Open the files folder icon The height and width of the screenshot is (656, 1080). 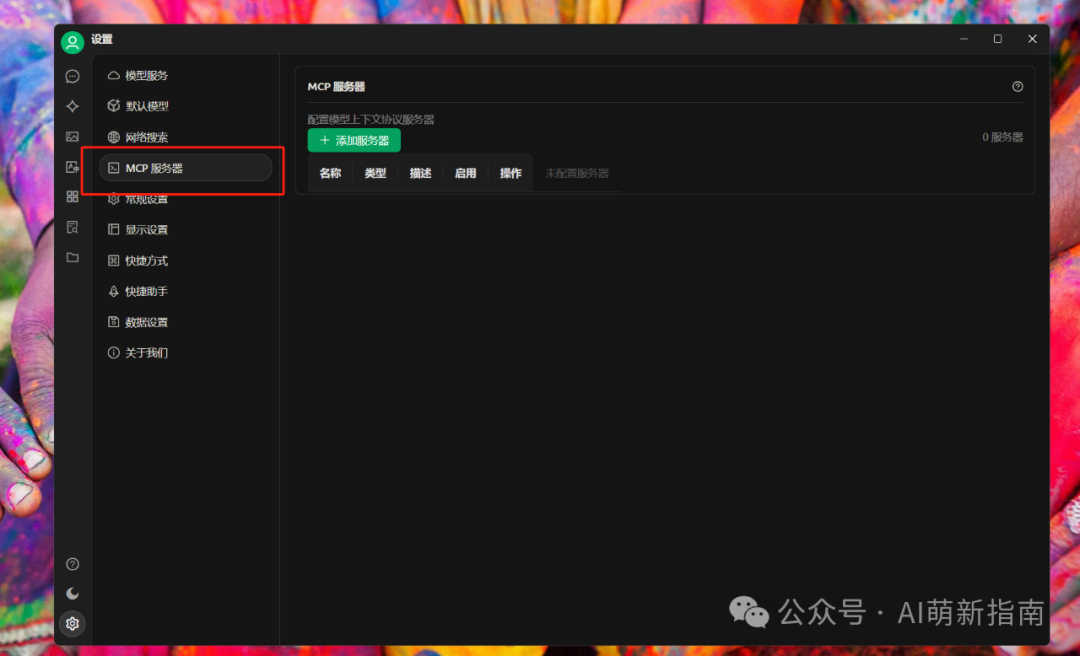click(x=71, y=257)
